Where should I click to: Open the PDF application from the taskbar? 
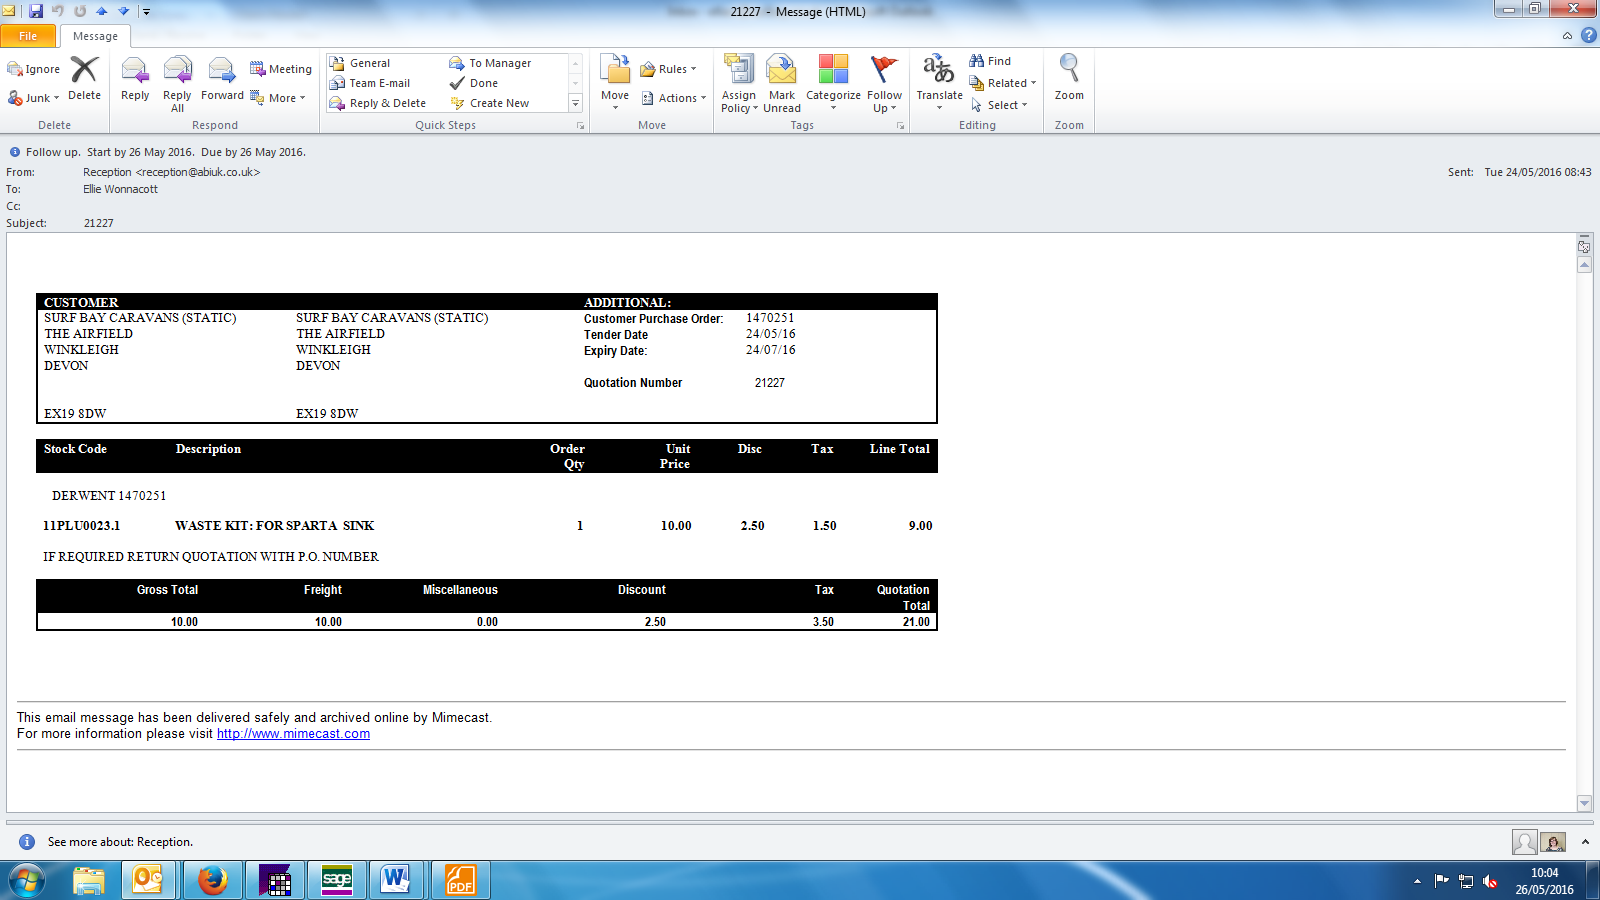(x=460, y=880)
